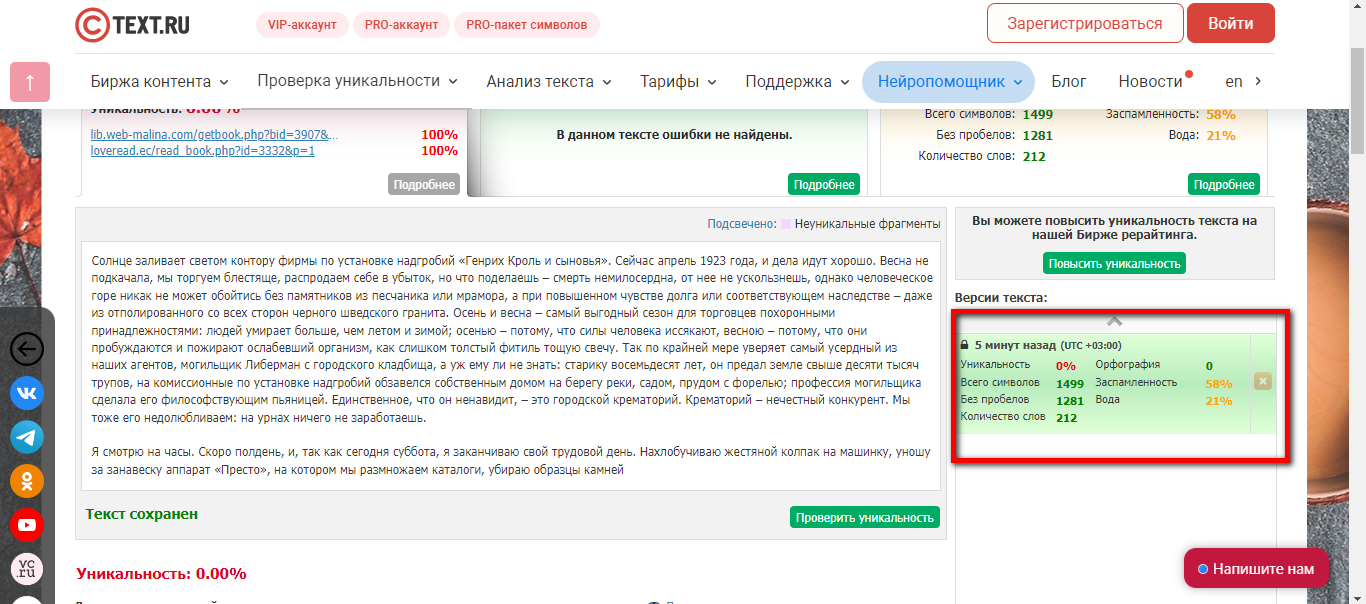Click the Неуникальные фрагменты highlight legend swatch
This screenshot has height=604, width=1366.
(x=787, y=224)
